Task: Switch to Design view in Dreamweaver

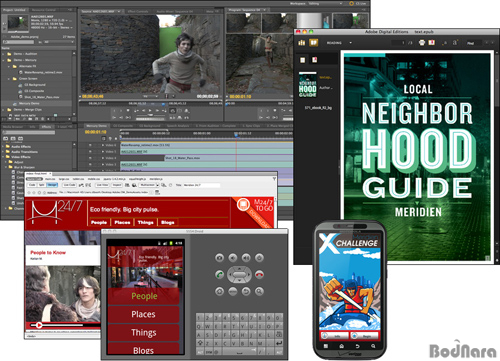Action: [x=52, y=185]
